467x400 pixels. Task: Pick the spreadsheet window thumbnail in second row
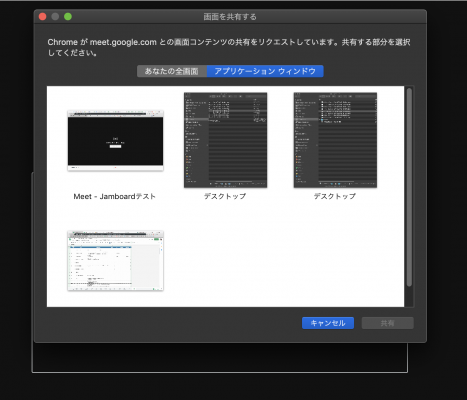115,260
